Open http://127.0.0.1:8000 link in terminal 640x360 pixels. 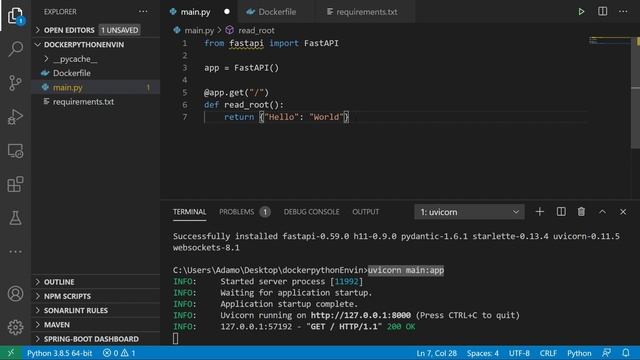coord(361,315)
